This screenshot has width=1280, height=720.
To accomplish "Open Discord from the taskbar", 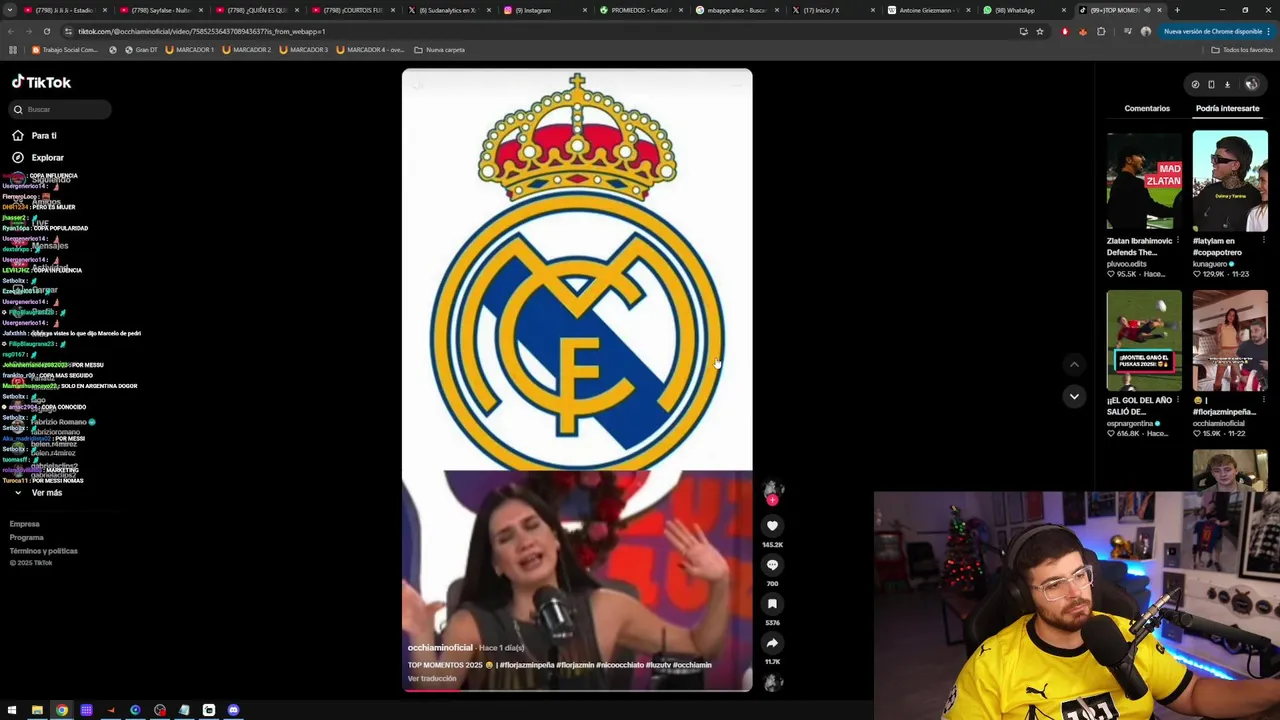I will click(x=233, y=710).
